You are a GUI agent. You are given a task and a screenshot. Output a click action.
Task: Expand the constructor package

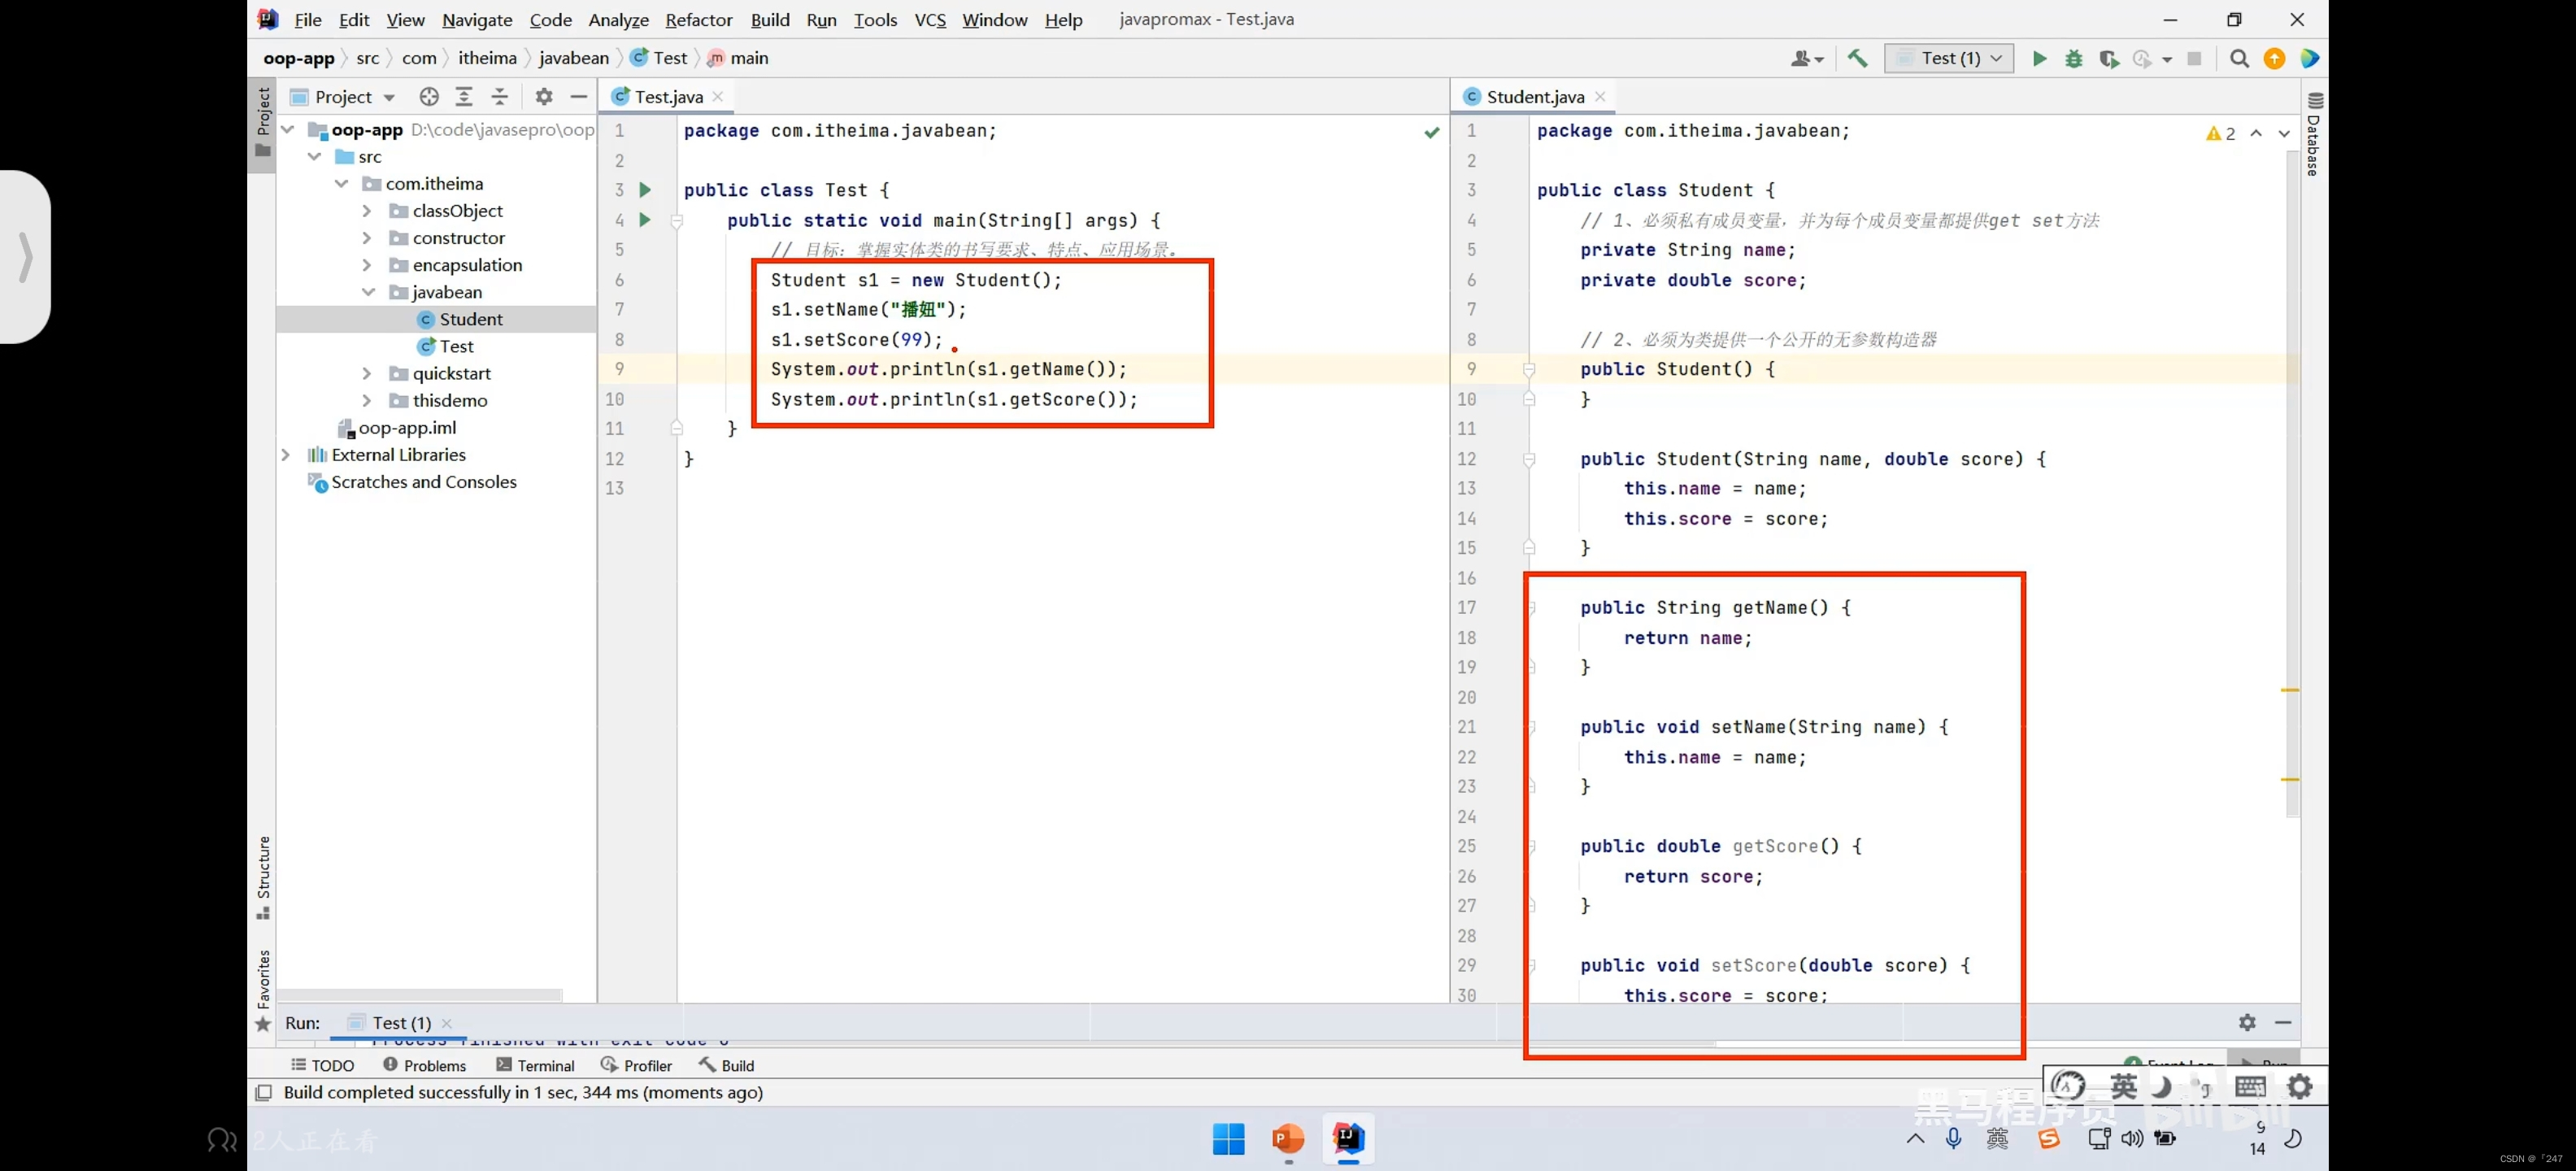pyautogui.click(x=367, y=237)
